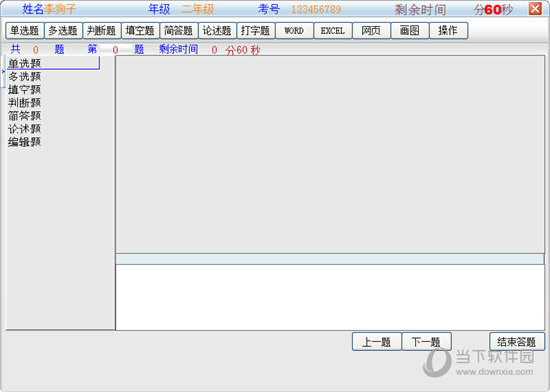Click the gray question display panel

(330, 154)
